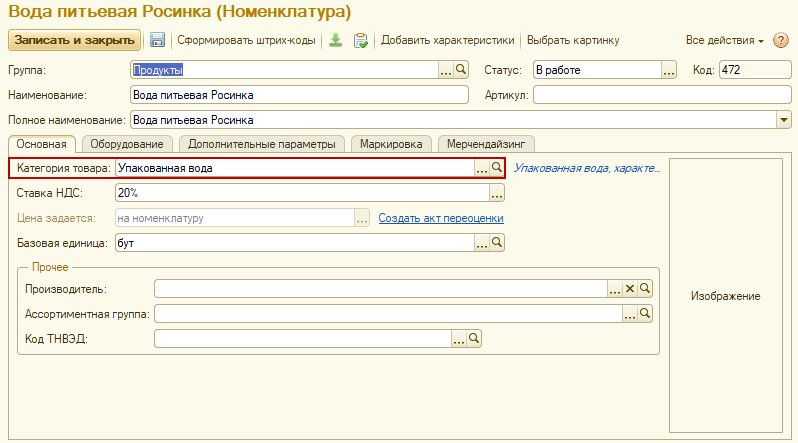
Task: Click ellipsis button in Производитель field
Action: tap(615, 289)
